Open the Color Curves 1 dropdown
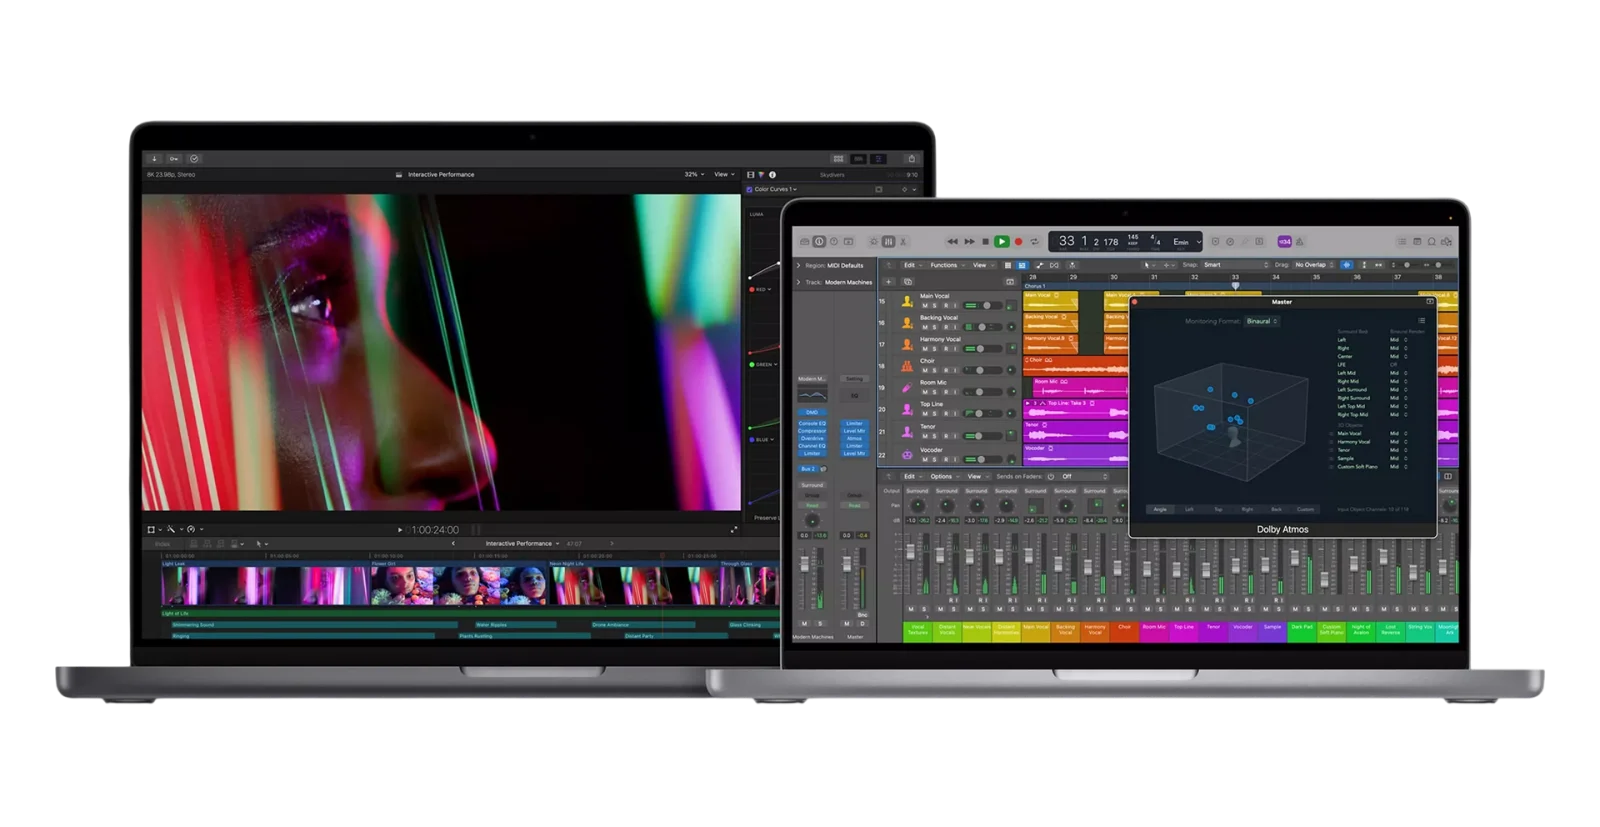 [x=776, y=189]
